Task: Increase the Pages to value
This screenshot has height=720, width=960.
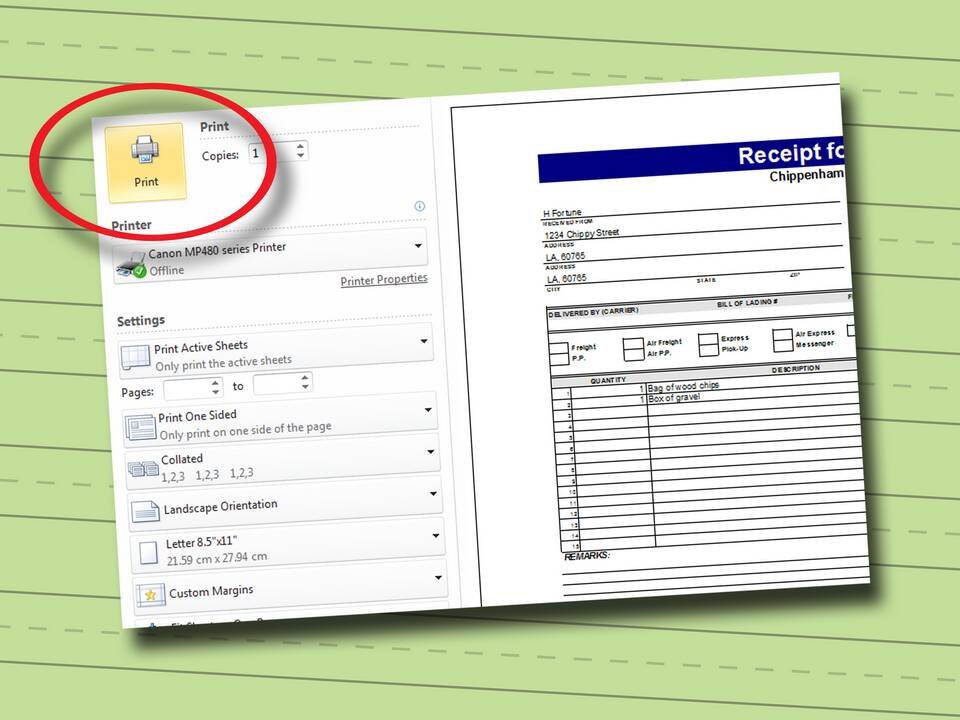Action: click(x=304, y=378)
